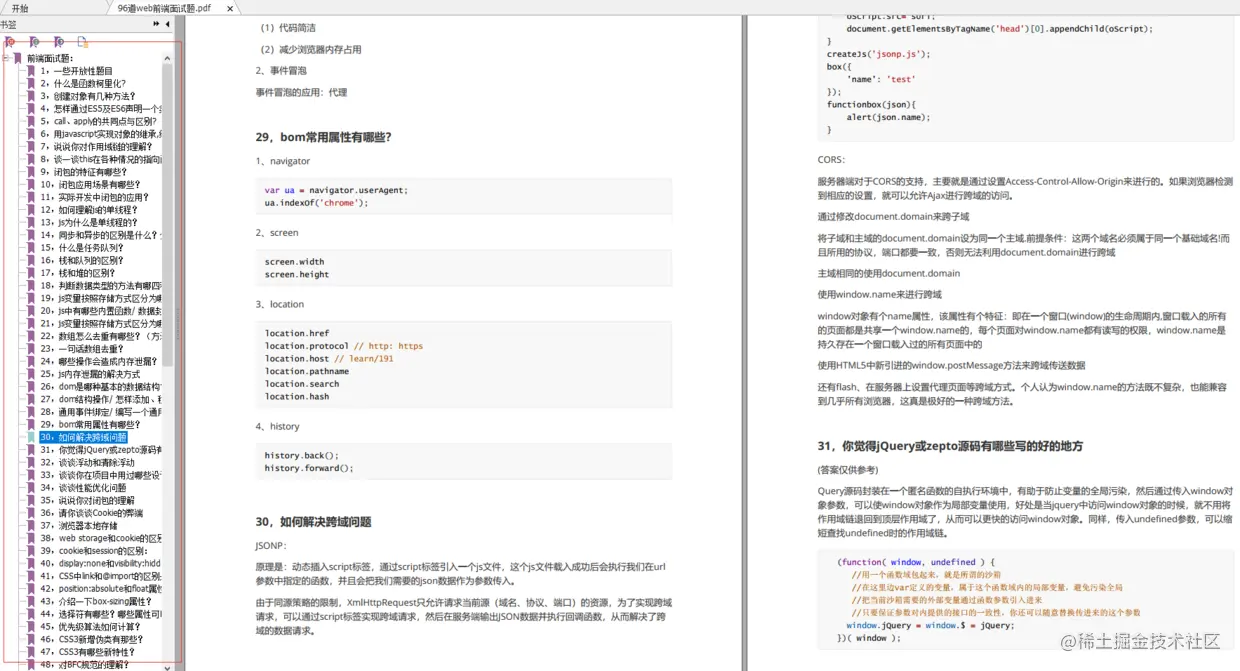Jump to bookmark 41，CSS中link和@import的区别
The width and height of the screenshot is (1240, 671).
point(100,576)
